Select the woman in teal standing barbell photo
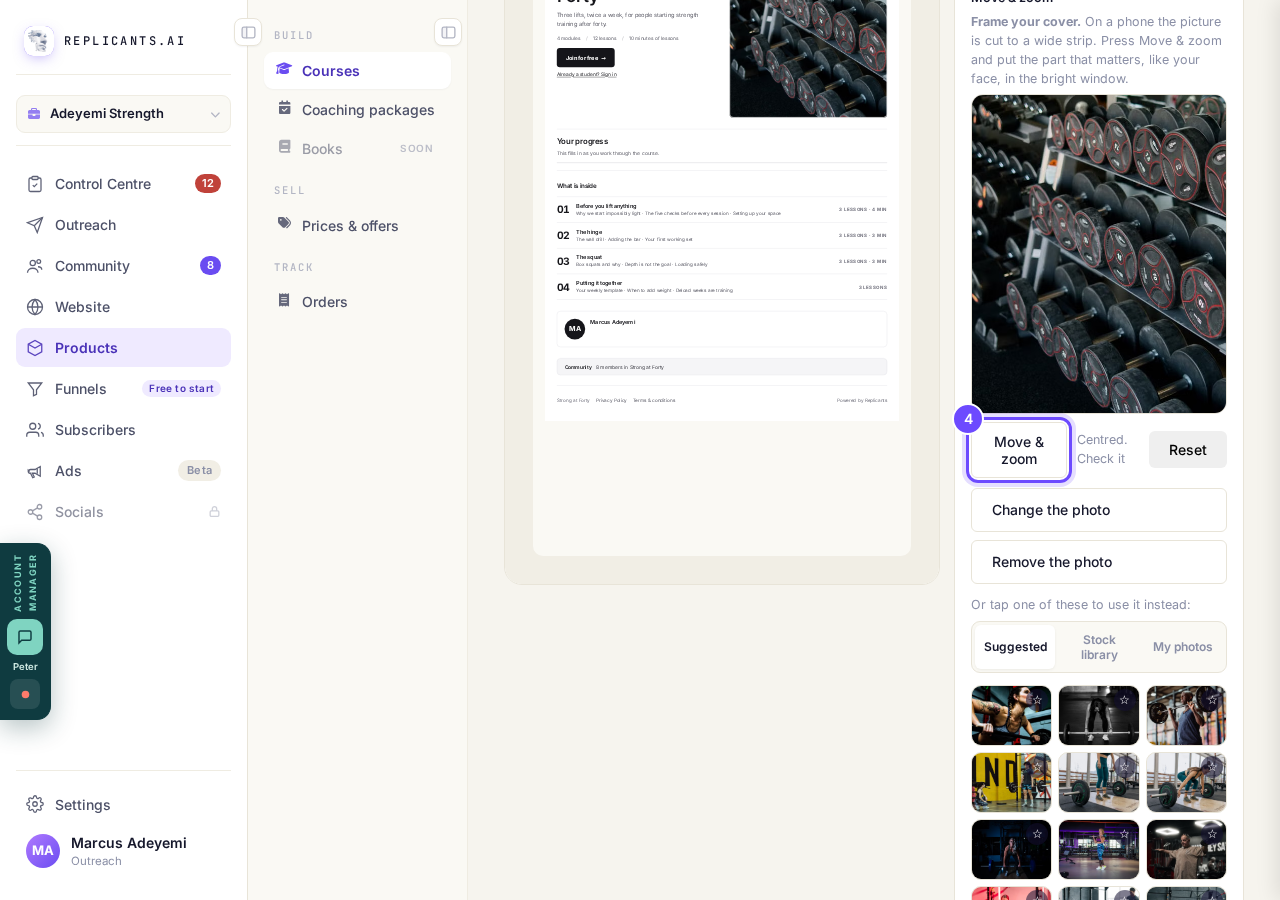 tap(1099, 782)
